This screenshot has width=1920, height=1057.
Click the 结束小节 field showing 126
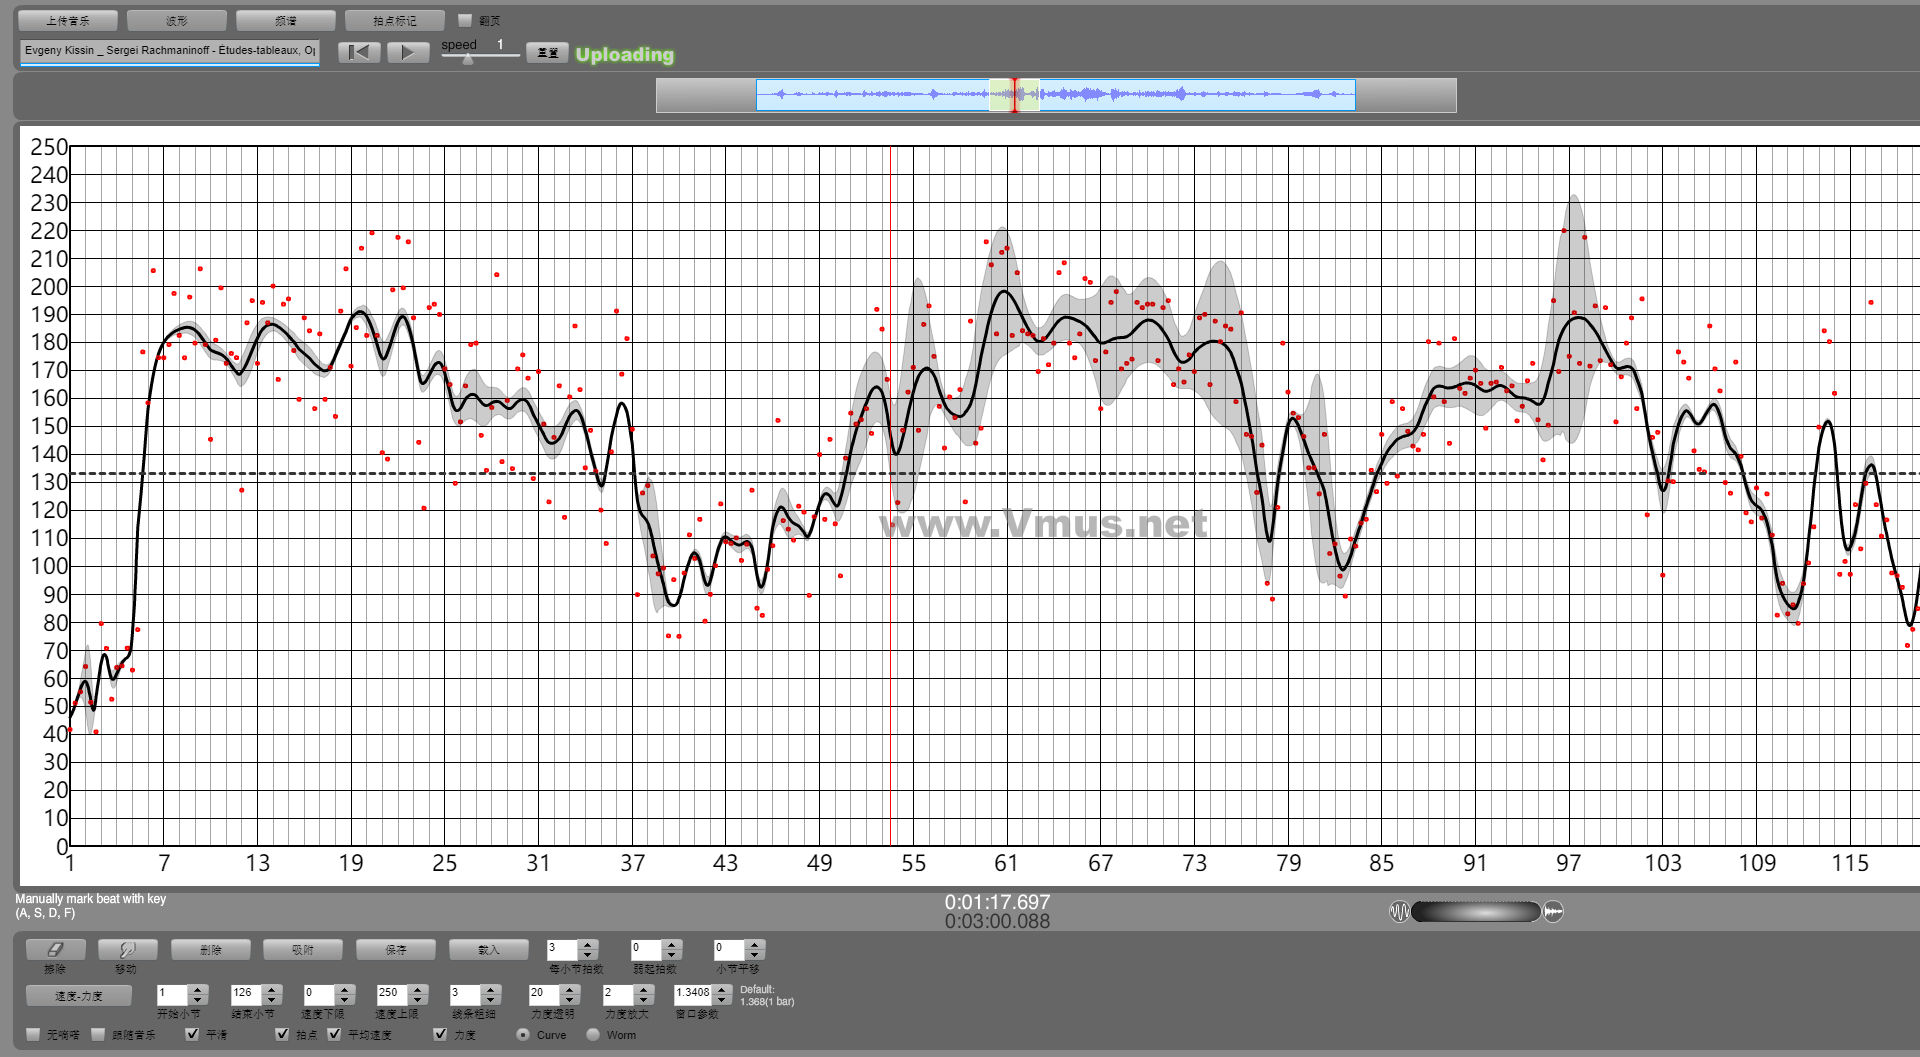click(x=246, y=995)
